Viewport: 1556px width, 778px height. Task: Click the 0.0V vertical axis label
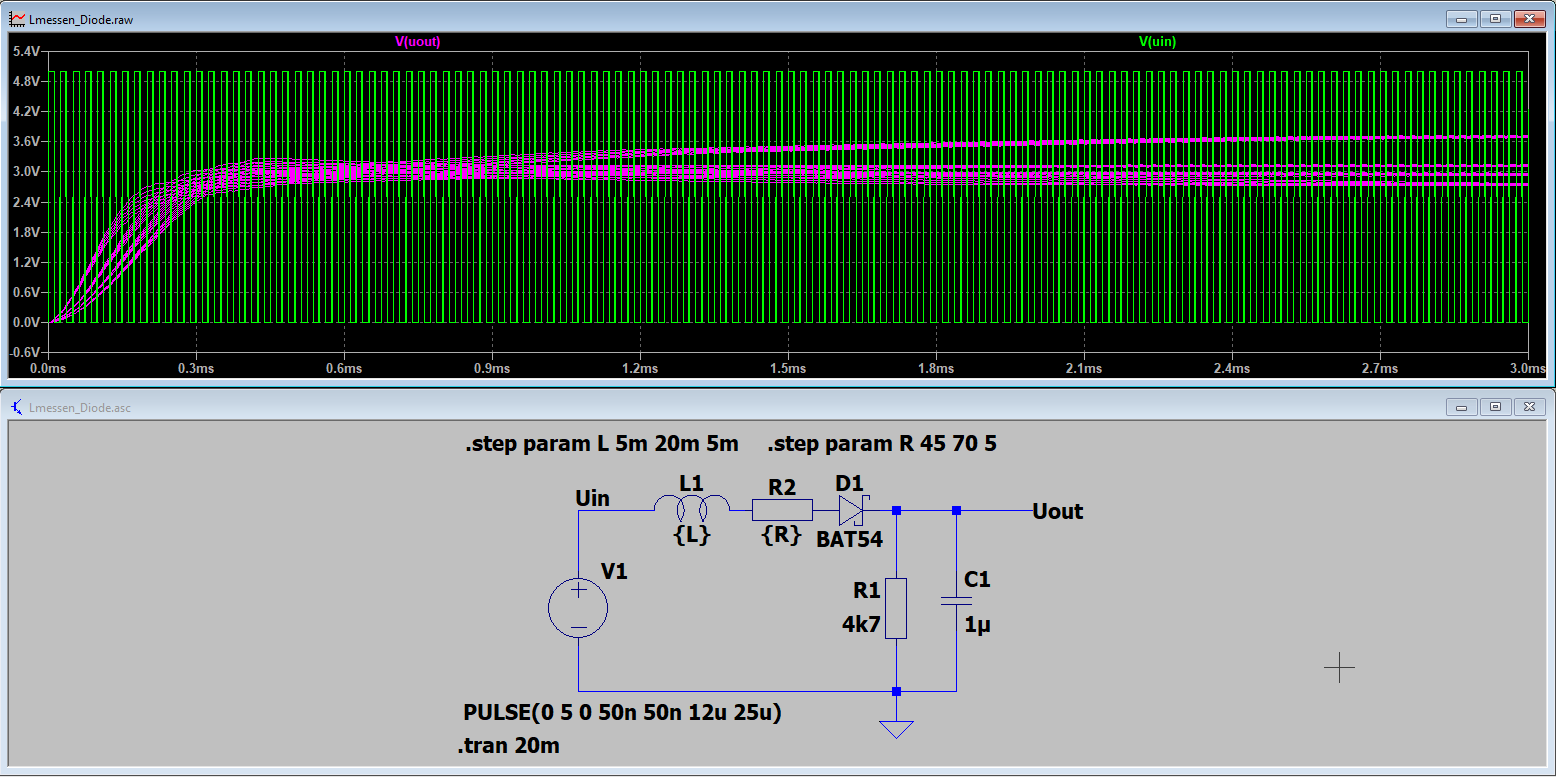click(x=25, y=322)
